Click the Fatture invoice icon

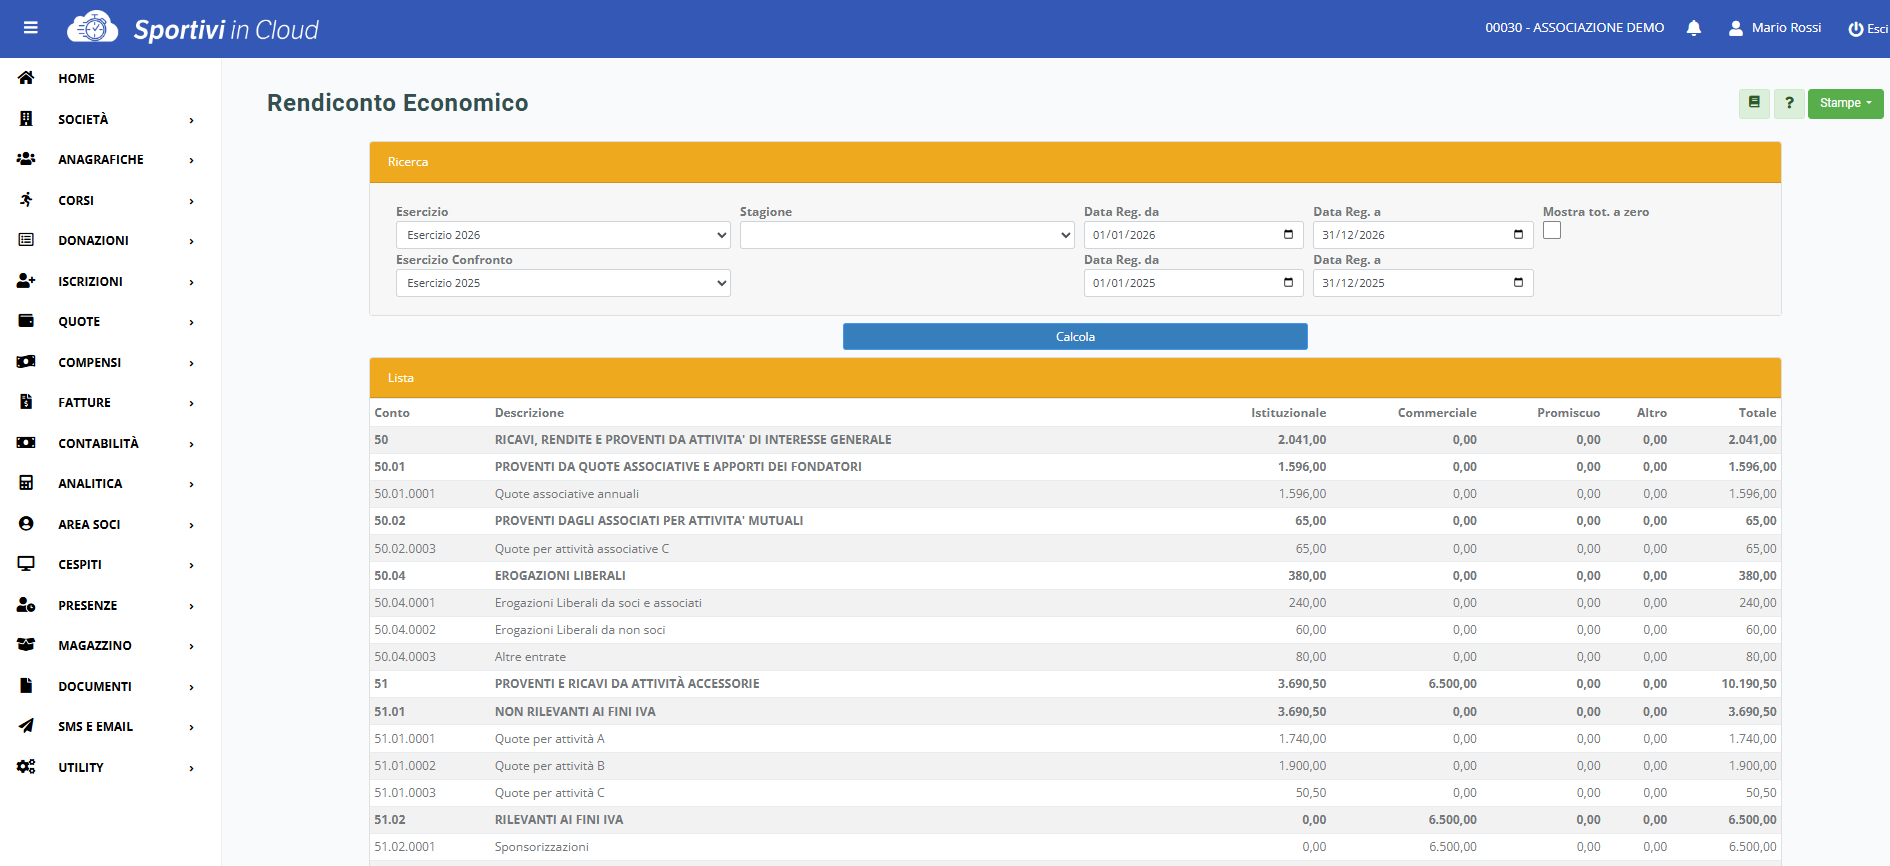(26, 402)
